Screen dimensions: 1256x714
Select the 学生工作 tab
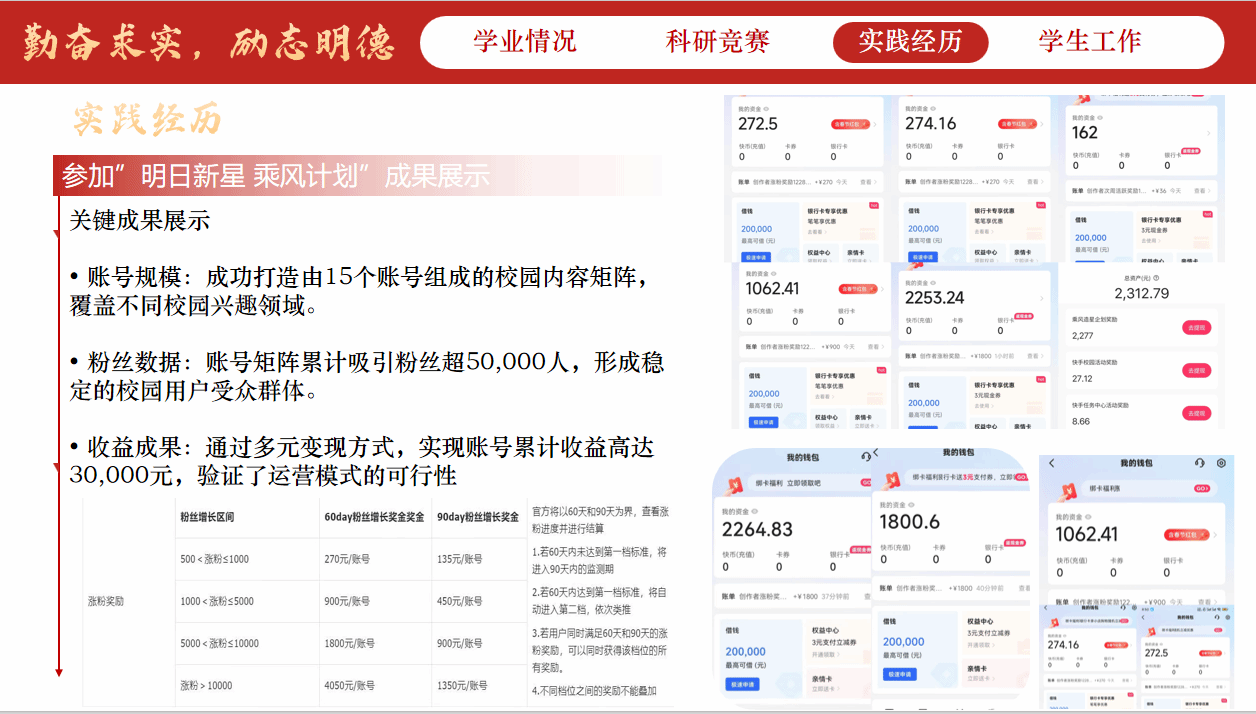pos(1089,42)
